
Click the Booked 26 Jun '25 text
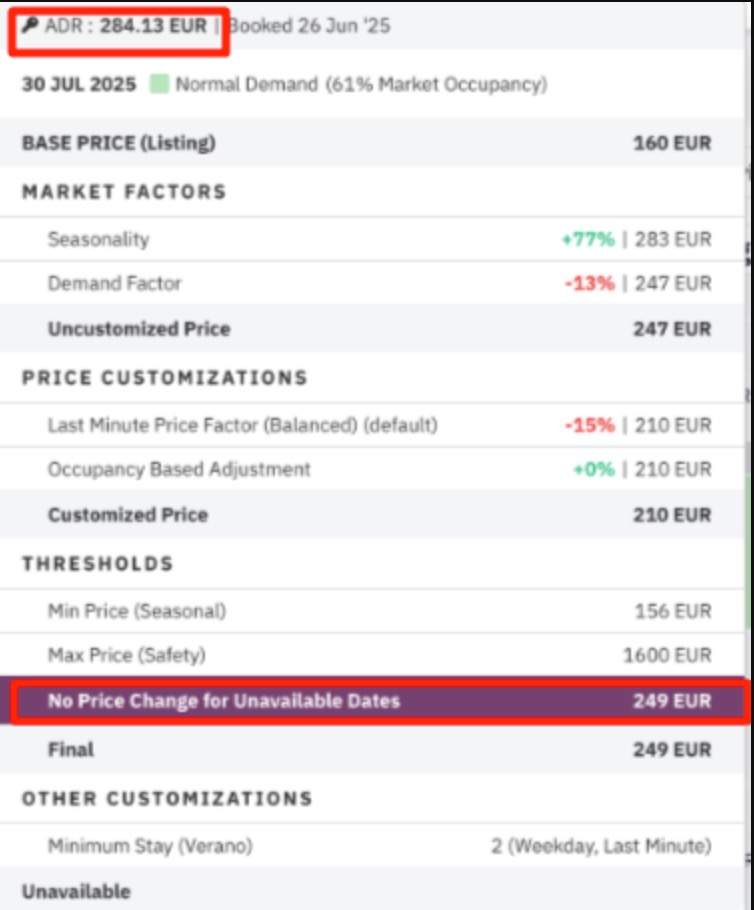point(309,26)
